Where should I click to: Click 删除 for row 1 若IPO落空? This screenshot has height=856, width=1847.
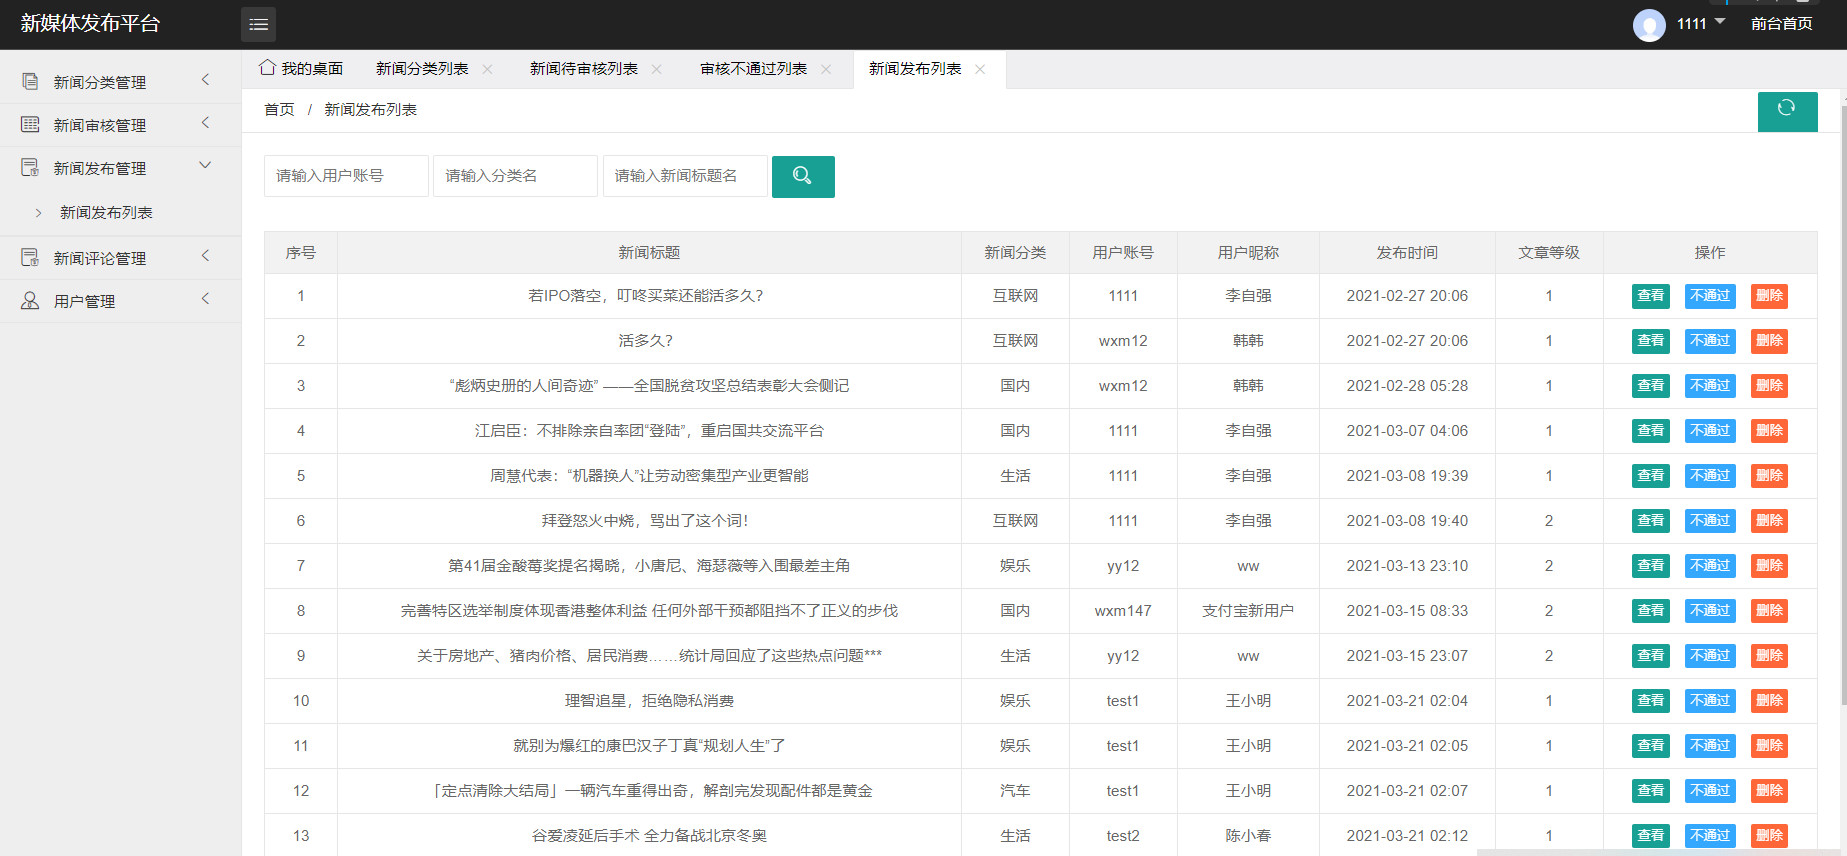tap(1769, 296)
